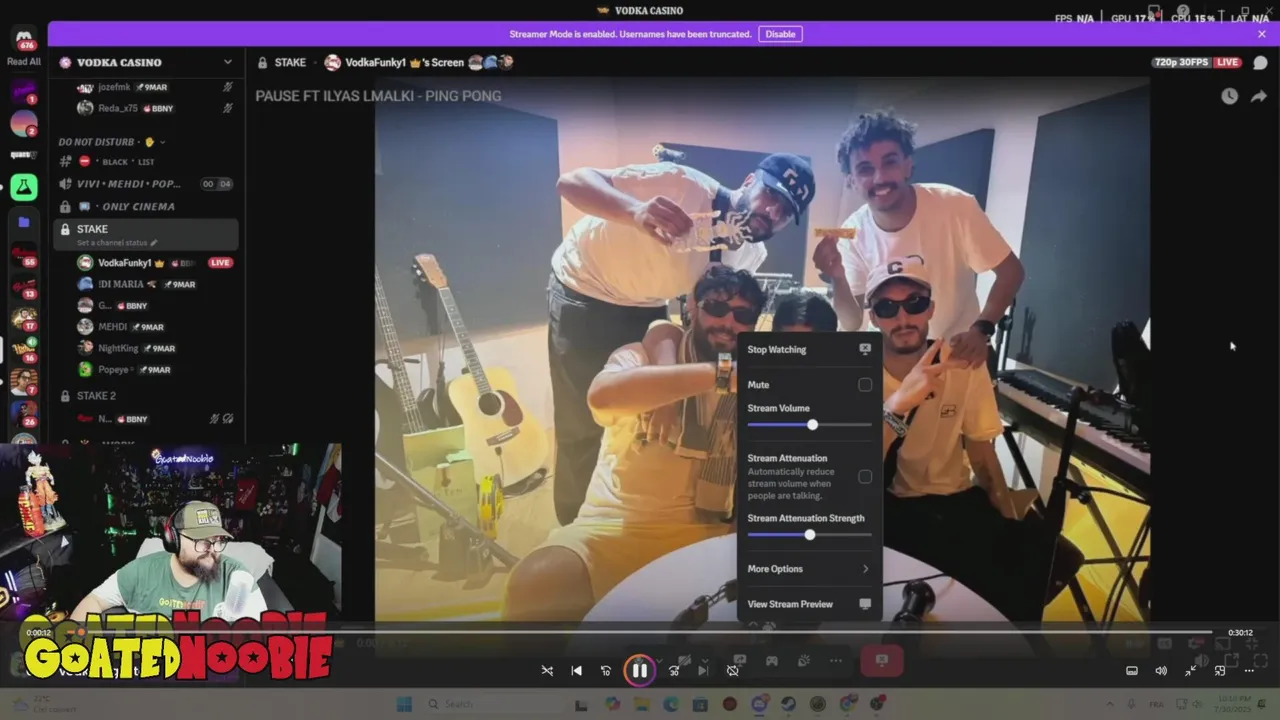Rewind 10 seconds
Image resolution: width=1280 pixels, height=720 pixels.
tap(606, 671)
